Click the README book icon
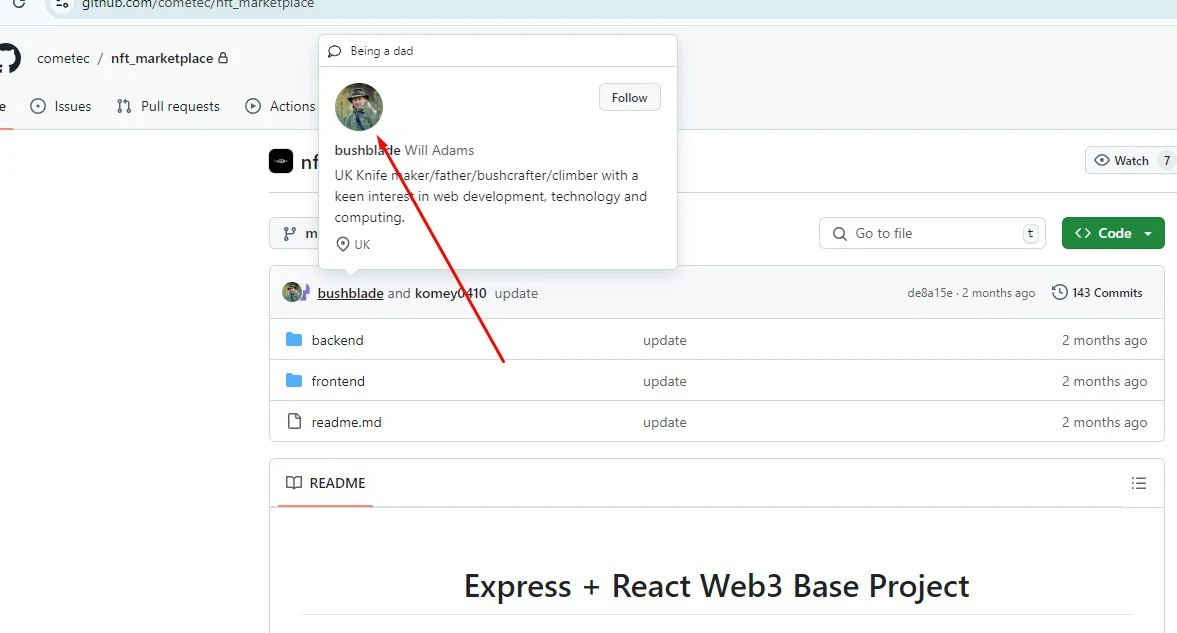This screenshot has width=1177, height=633. click(293, 483)
